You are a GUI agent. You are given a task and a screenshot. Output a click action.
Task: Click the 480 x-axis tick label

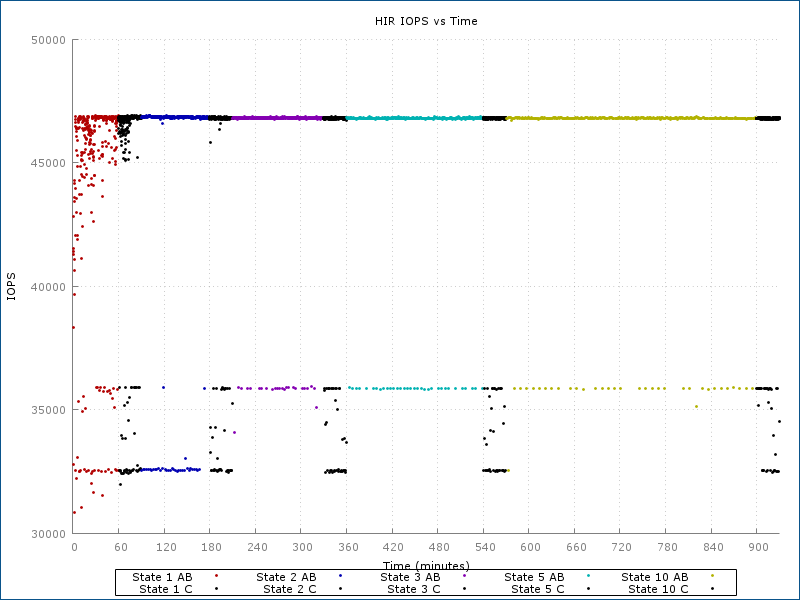click(439, 547)
